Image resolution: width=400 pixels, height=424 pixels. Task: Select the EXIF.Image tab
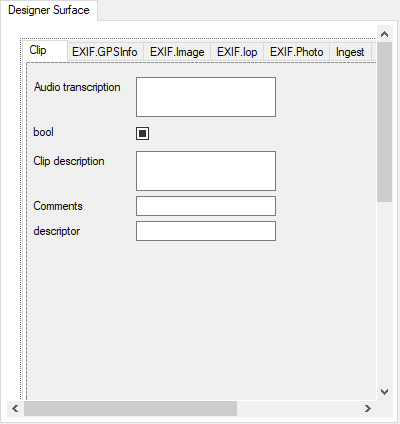[x=177, y=52]
